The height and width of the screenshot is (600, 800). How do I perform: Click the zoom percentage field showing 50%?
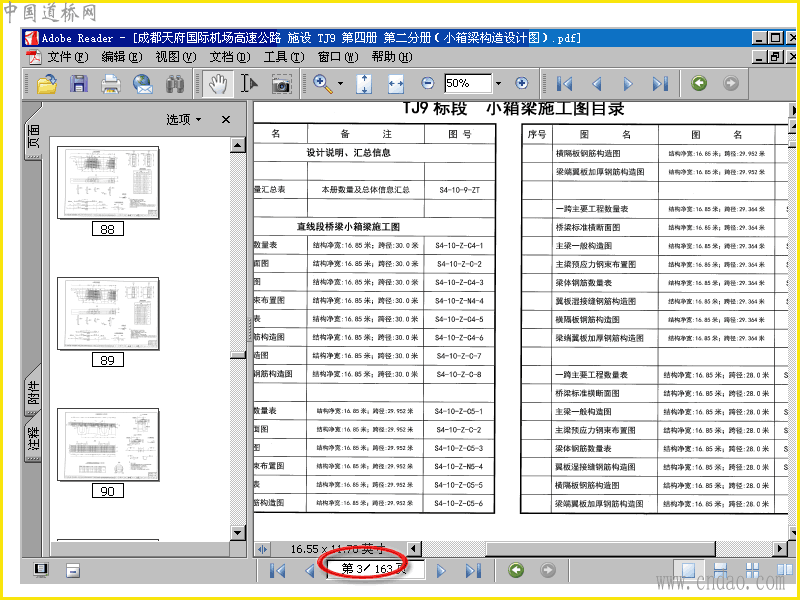467,83
